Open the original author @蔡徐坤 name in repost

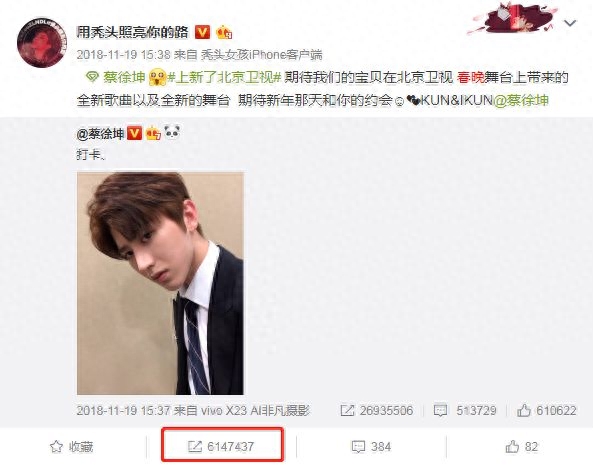[100, 133]
